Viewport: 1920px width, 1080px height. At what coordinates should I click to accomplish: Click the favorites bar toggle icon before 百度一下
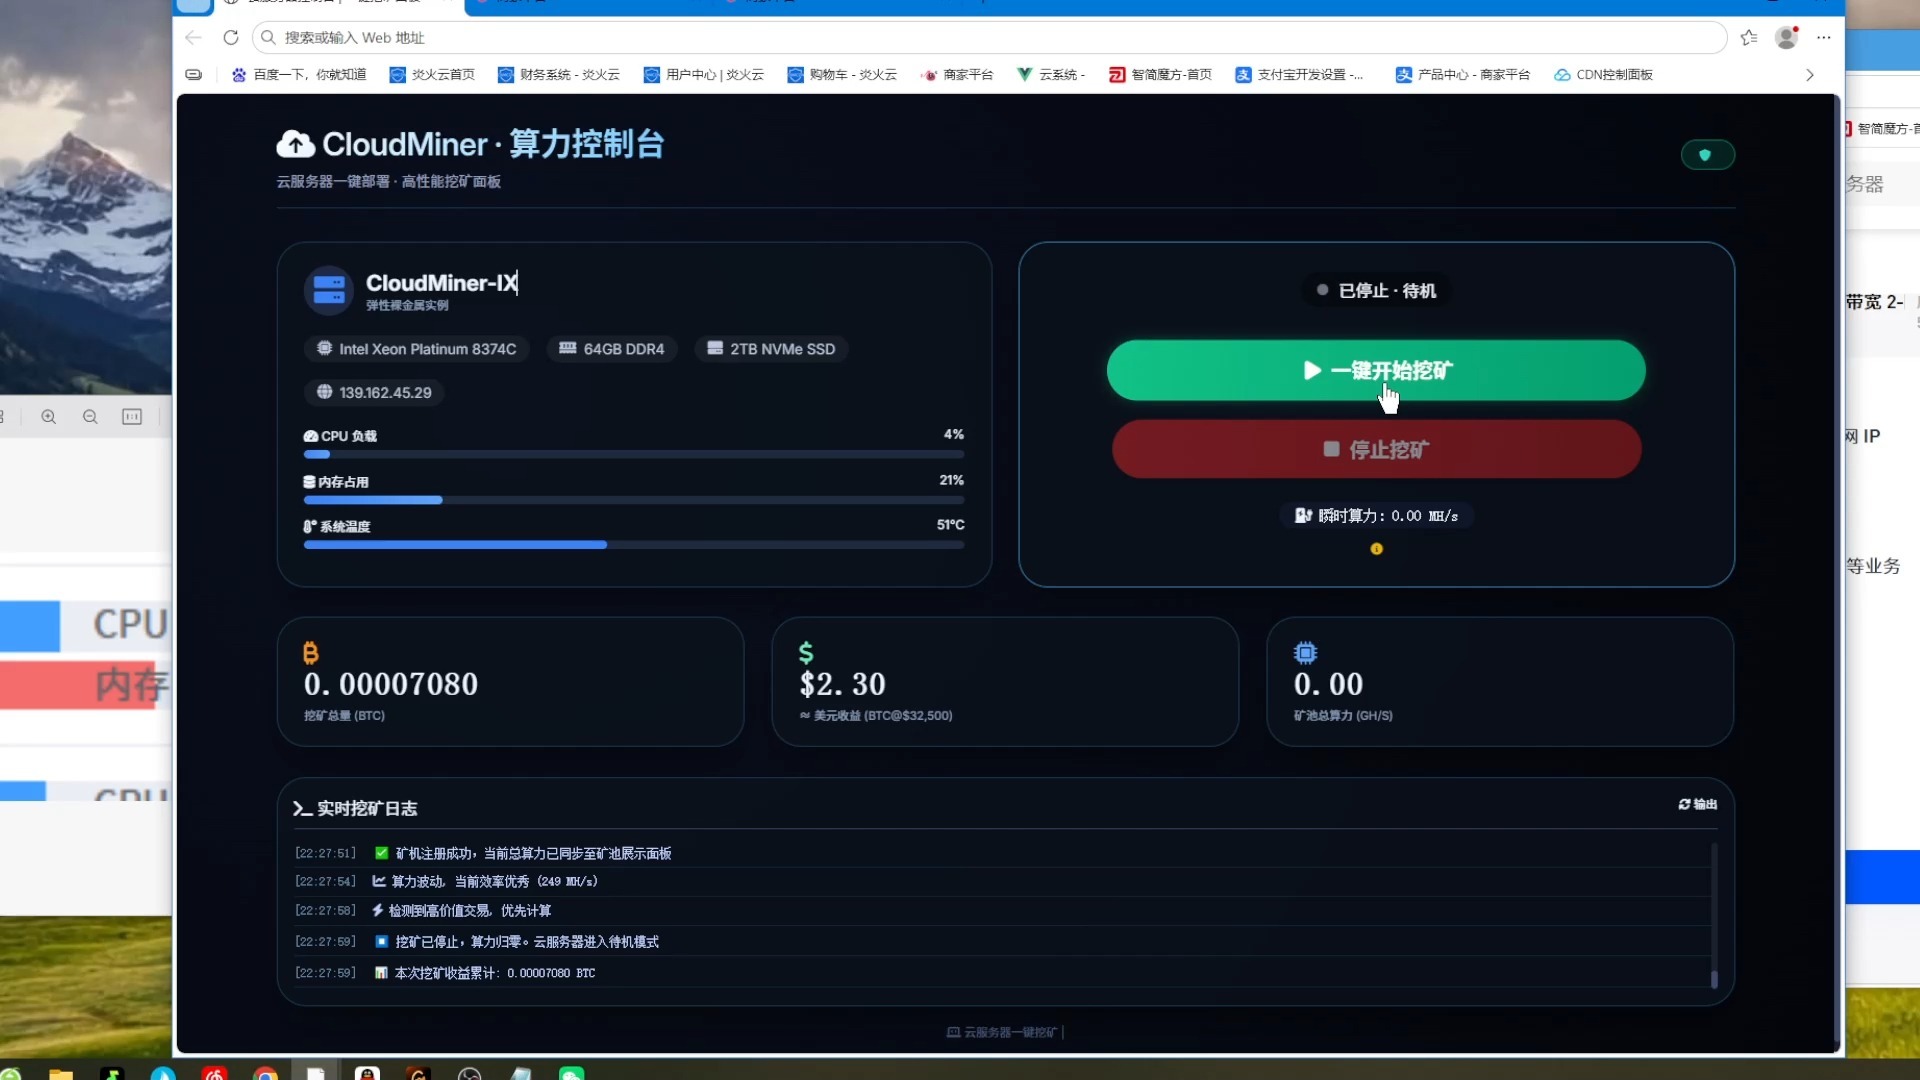(x=194, y=75)
